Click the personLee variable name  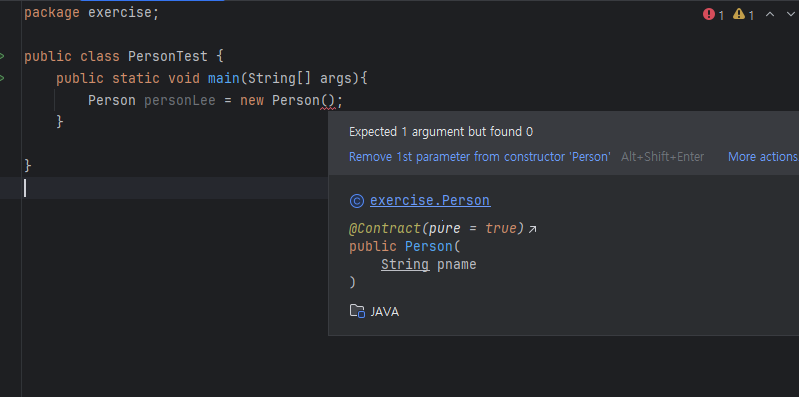click(x=180, y=101)
